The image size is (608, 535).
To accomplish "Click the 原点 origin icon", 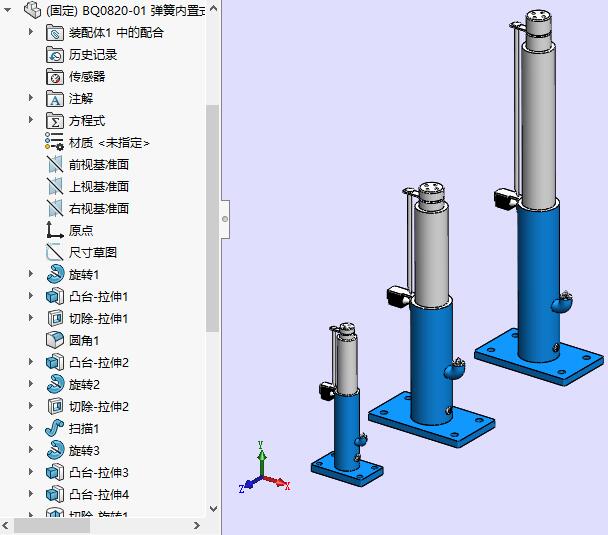I will click(x=55, y=230).
